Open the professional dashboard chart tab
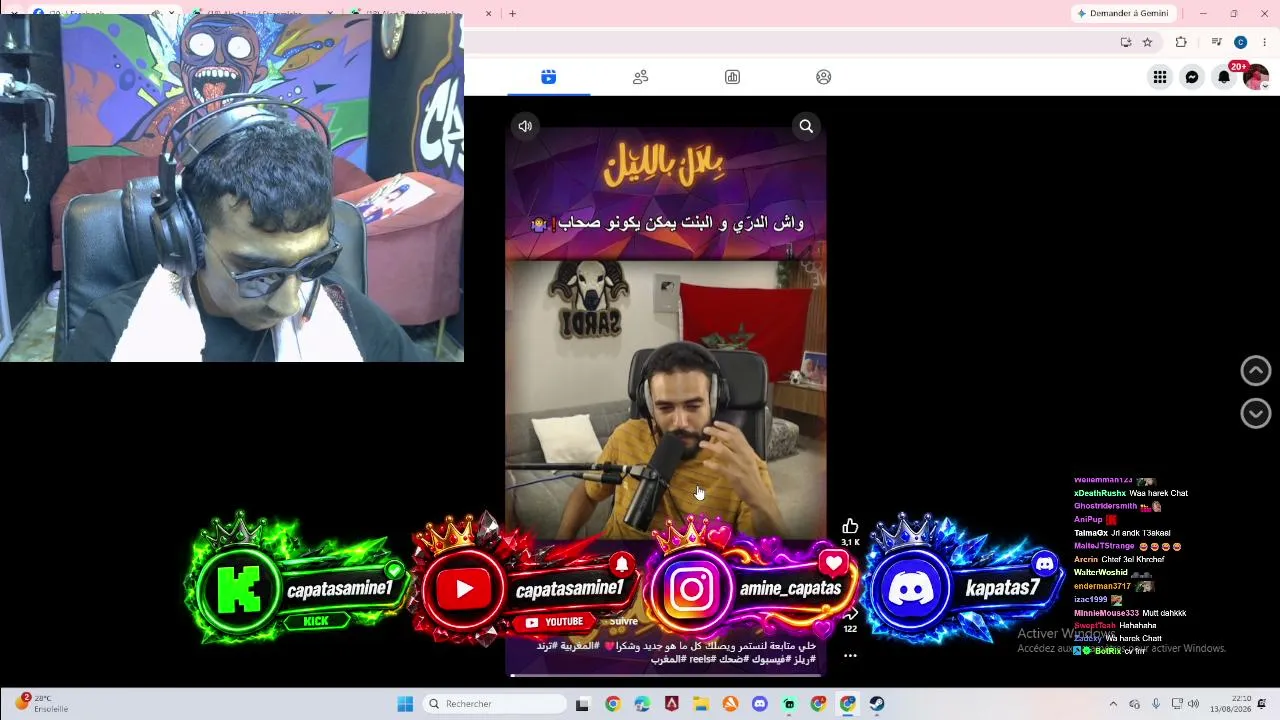The image size is (1280, 720). pyautogui.click(x=732, y=77)
